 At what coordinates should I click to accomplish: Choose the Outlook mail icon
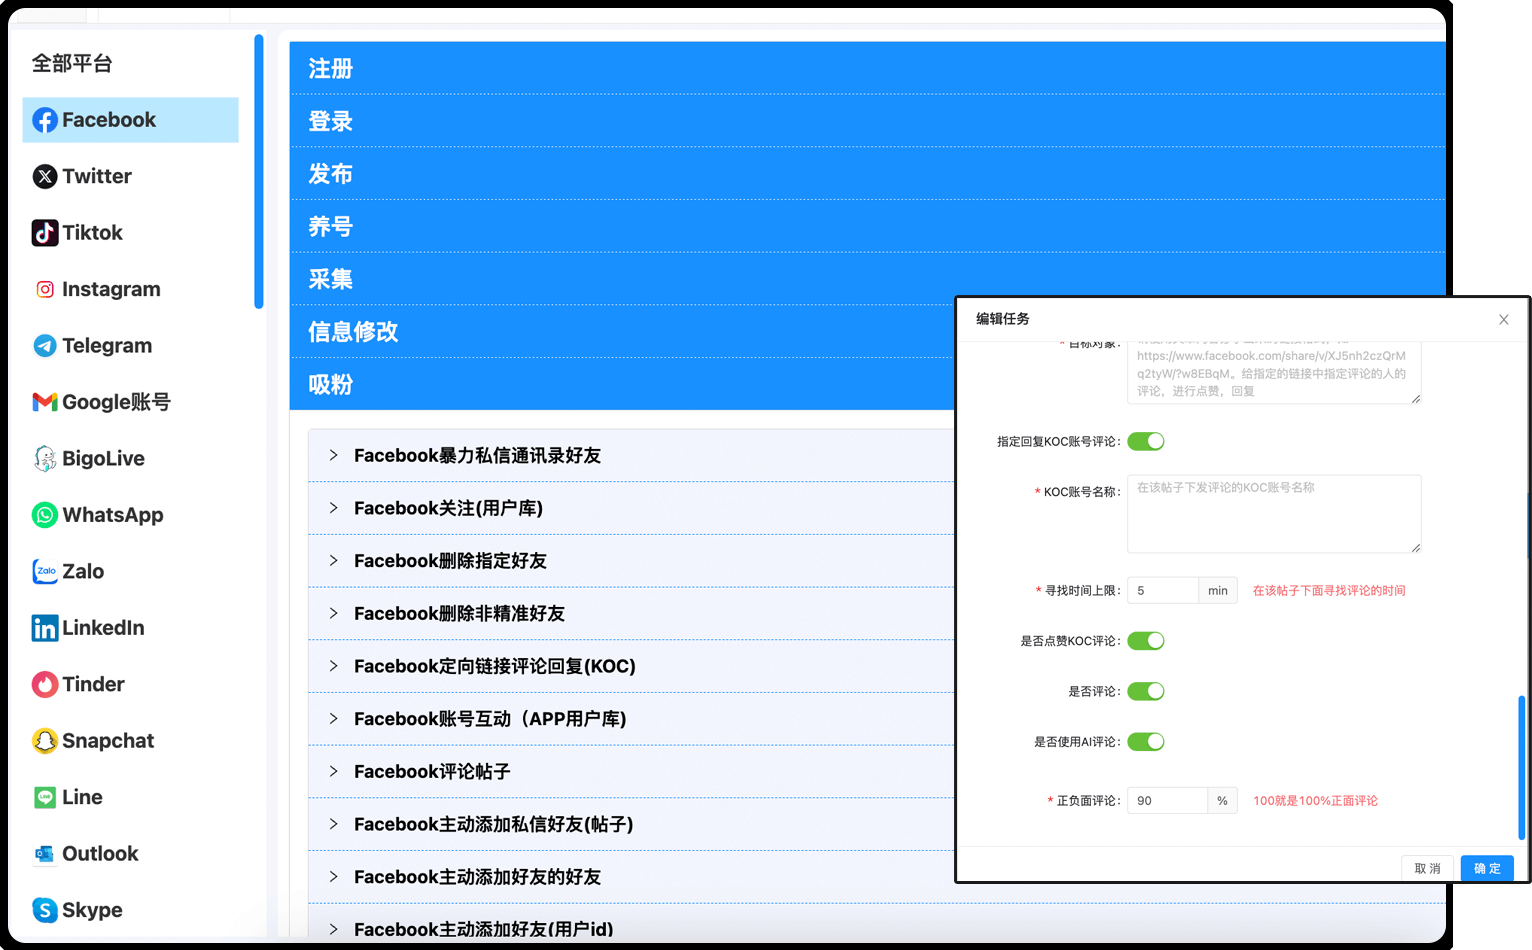(45, 854)
